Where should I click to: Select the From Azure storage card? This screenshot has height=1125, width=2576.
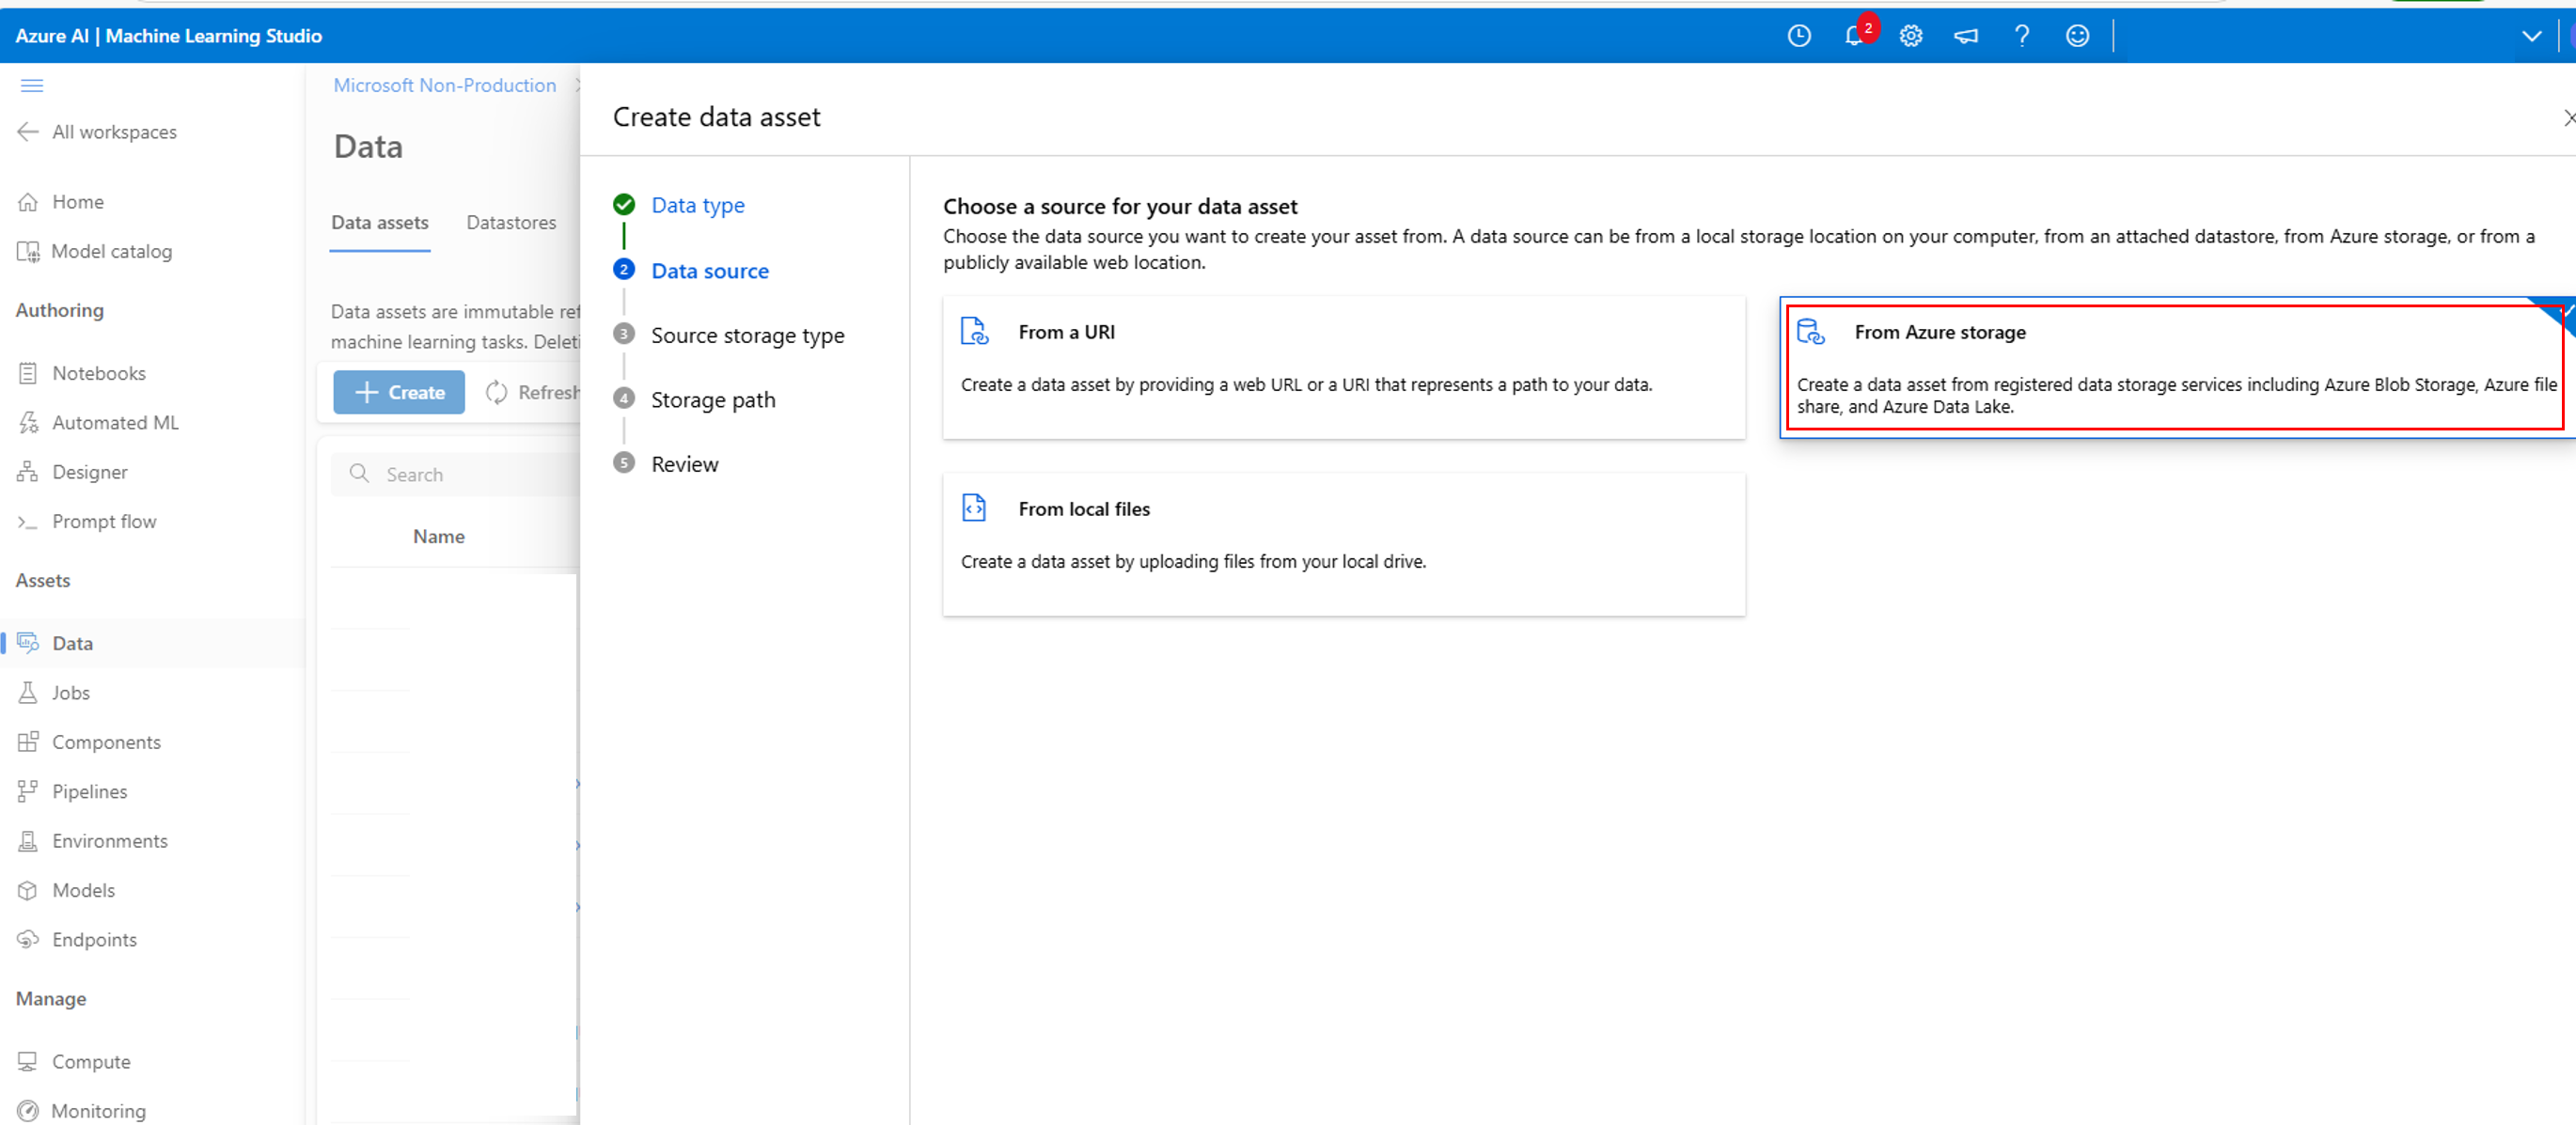click(x=2173, y=367)
